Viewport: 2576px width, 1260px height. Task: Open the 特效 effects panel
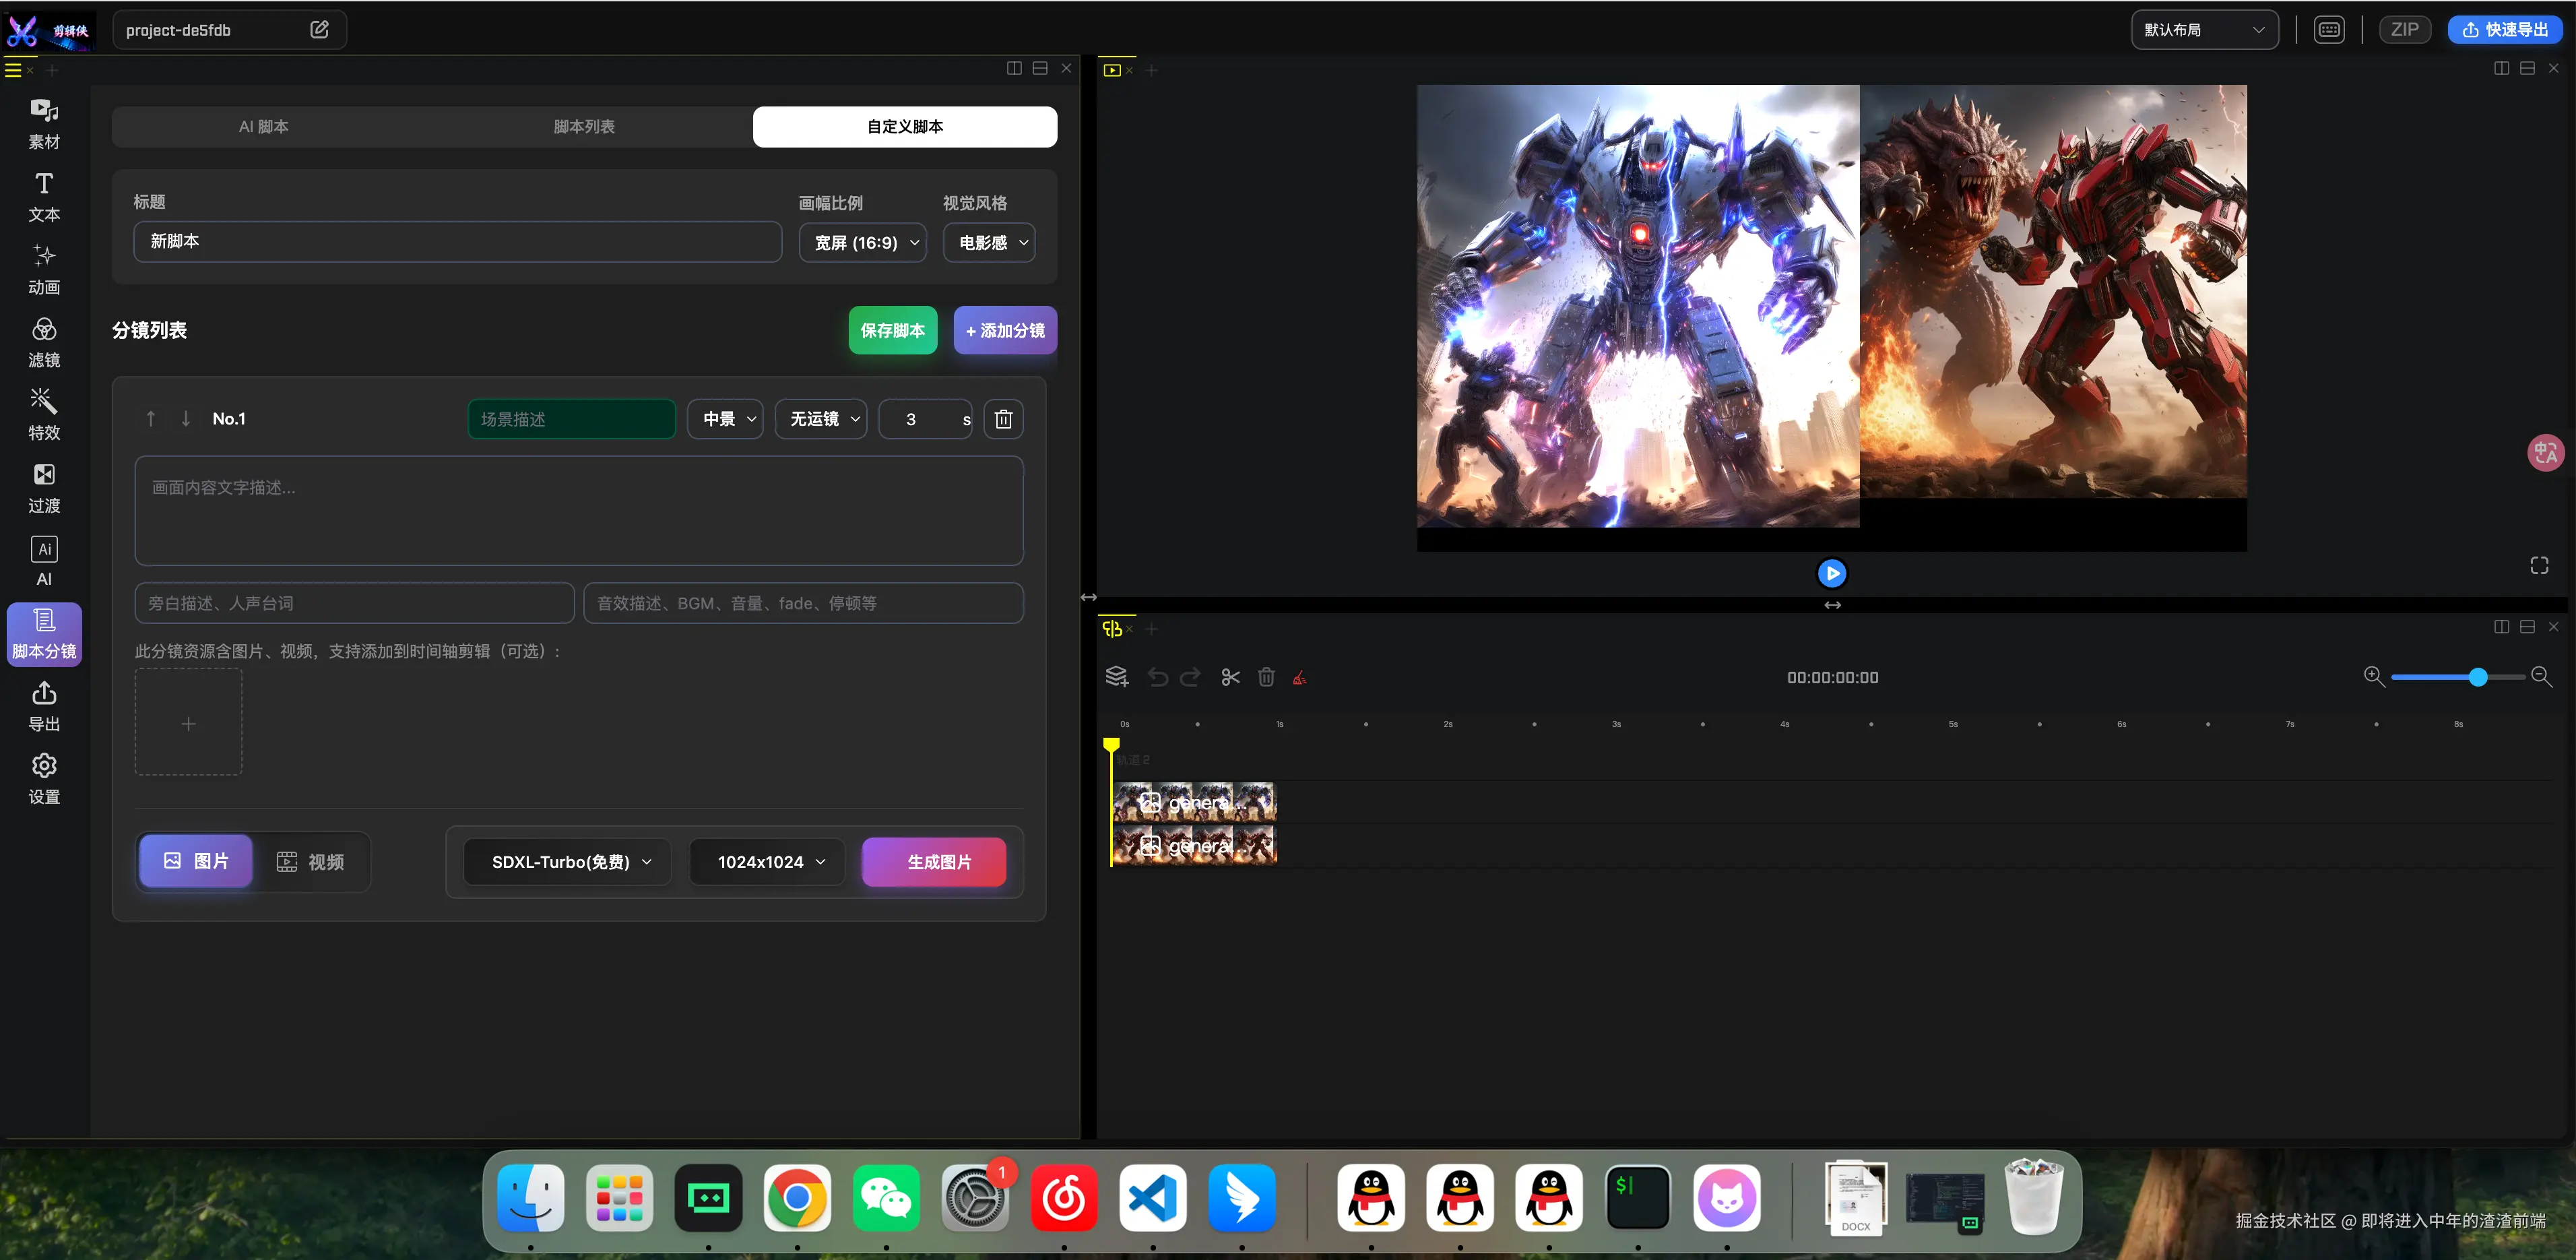[44, 414]
